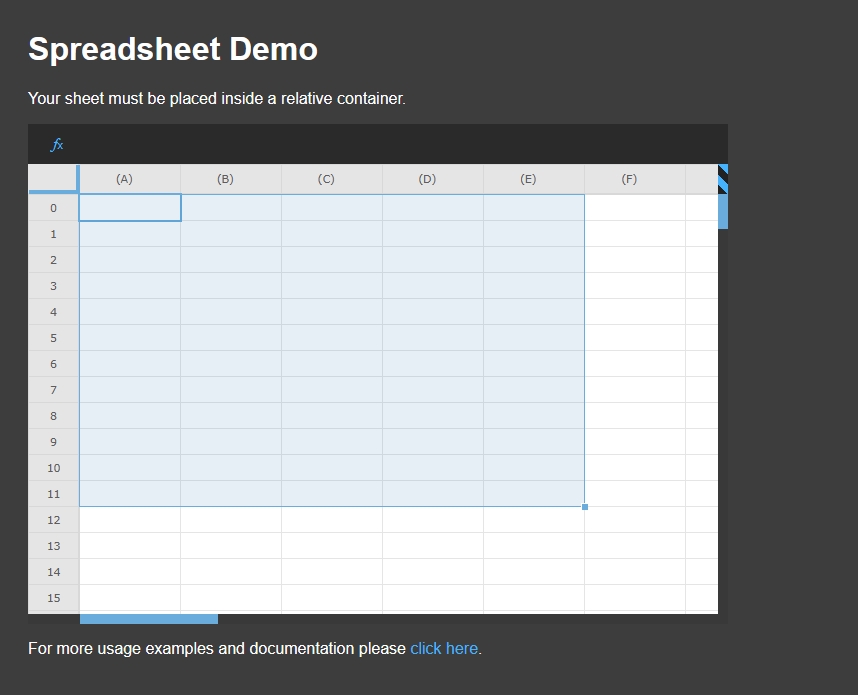This screenshot has height=695, width=858.
Task: Open the 'click here' documentation link
Action: click(x=444, y=648)
